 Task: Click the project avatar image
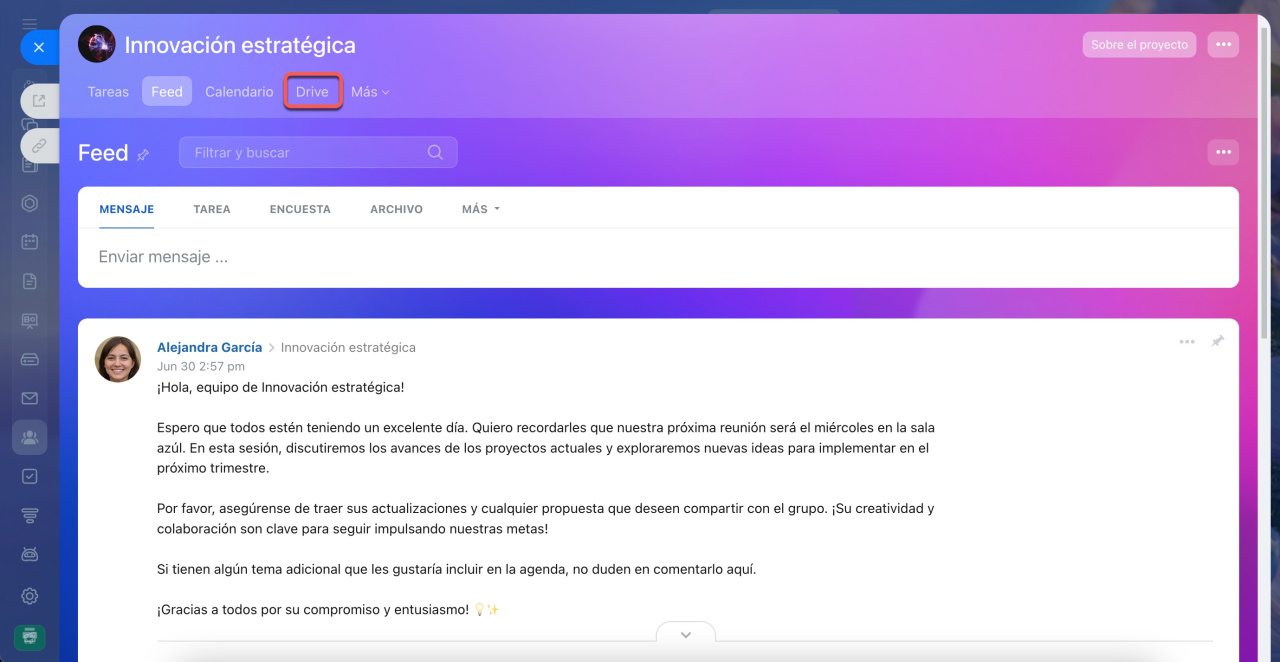97,45
